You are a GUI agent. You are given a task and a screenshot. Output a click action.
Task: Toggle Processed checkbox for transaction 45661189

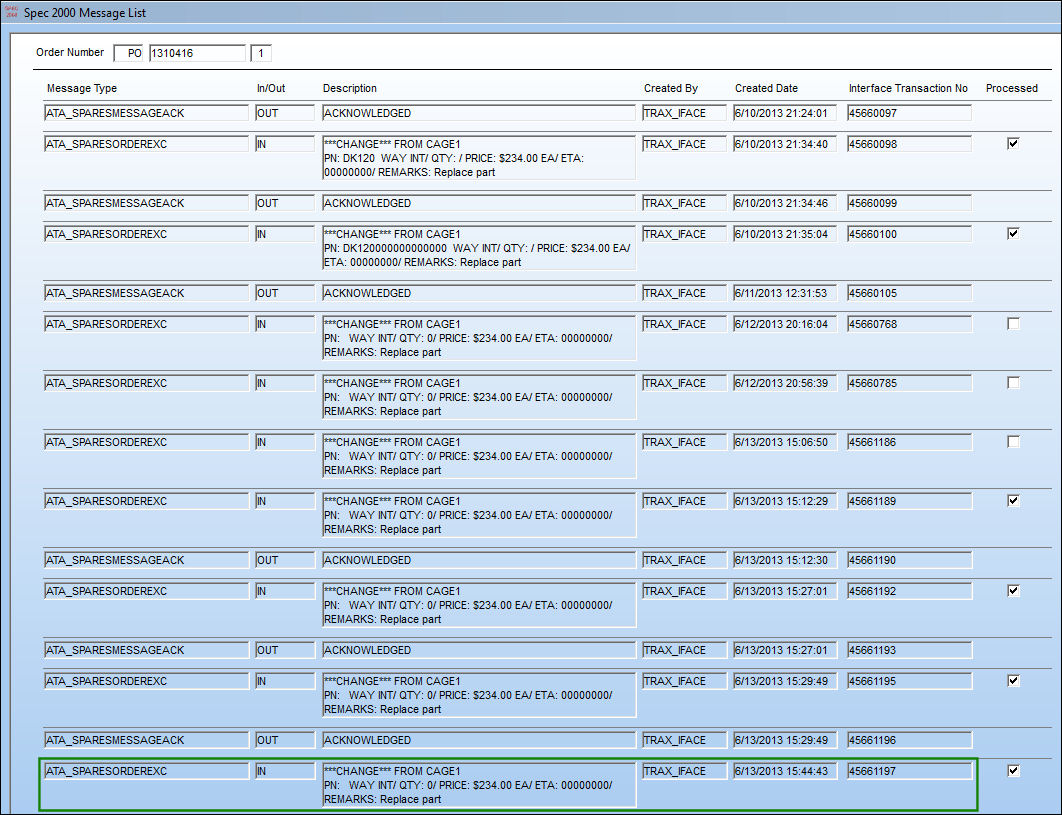pos(1013,501)
